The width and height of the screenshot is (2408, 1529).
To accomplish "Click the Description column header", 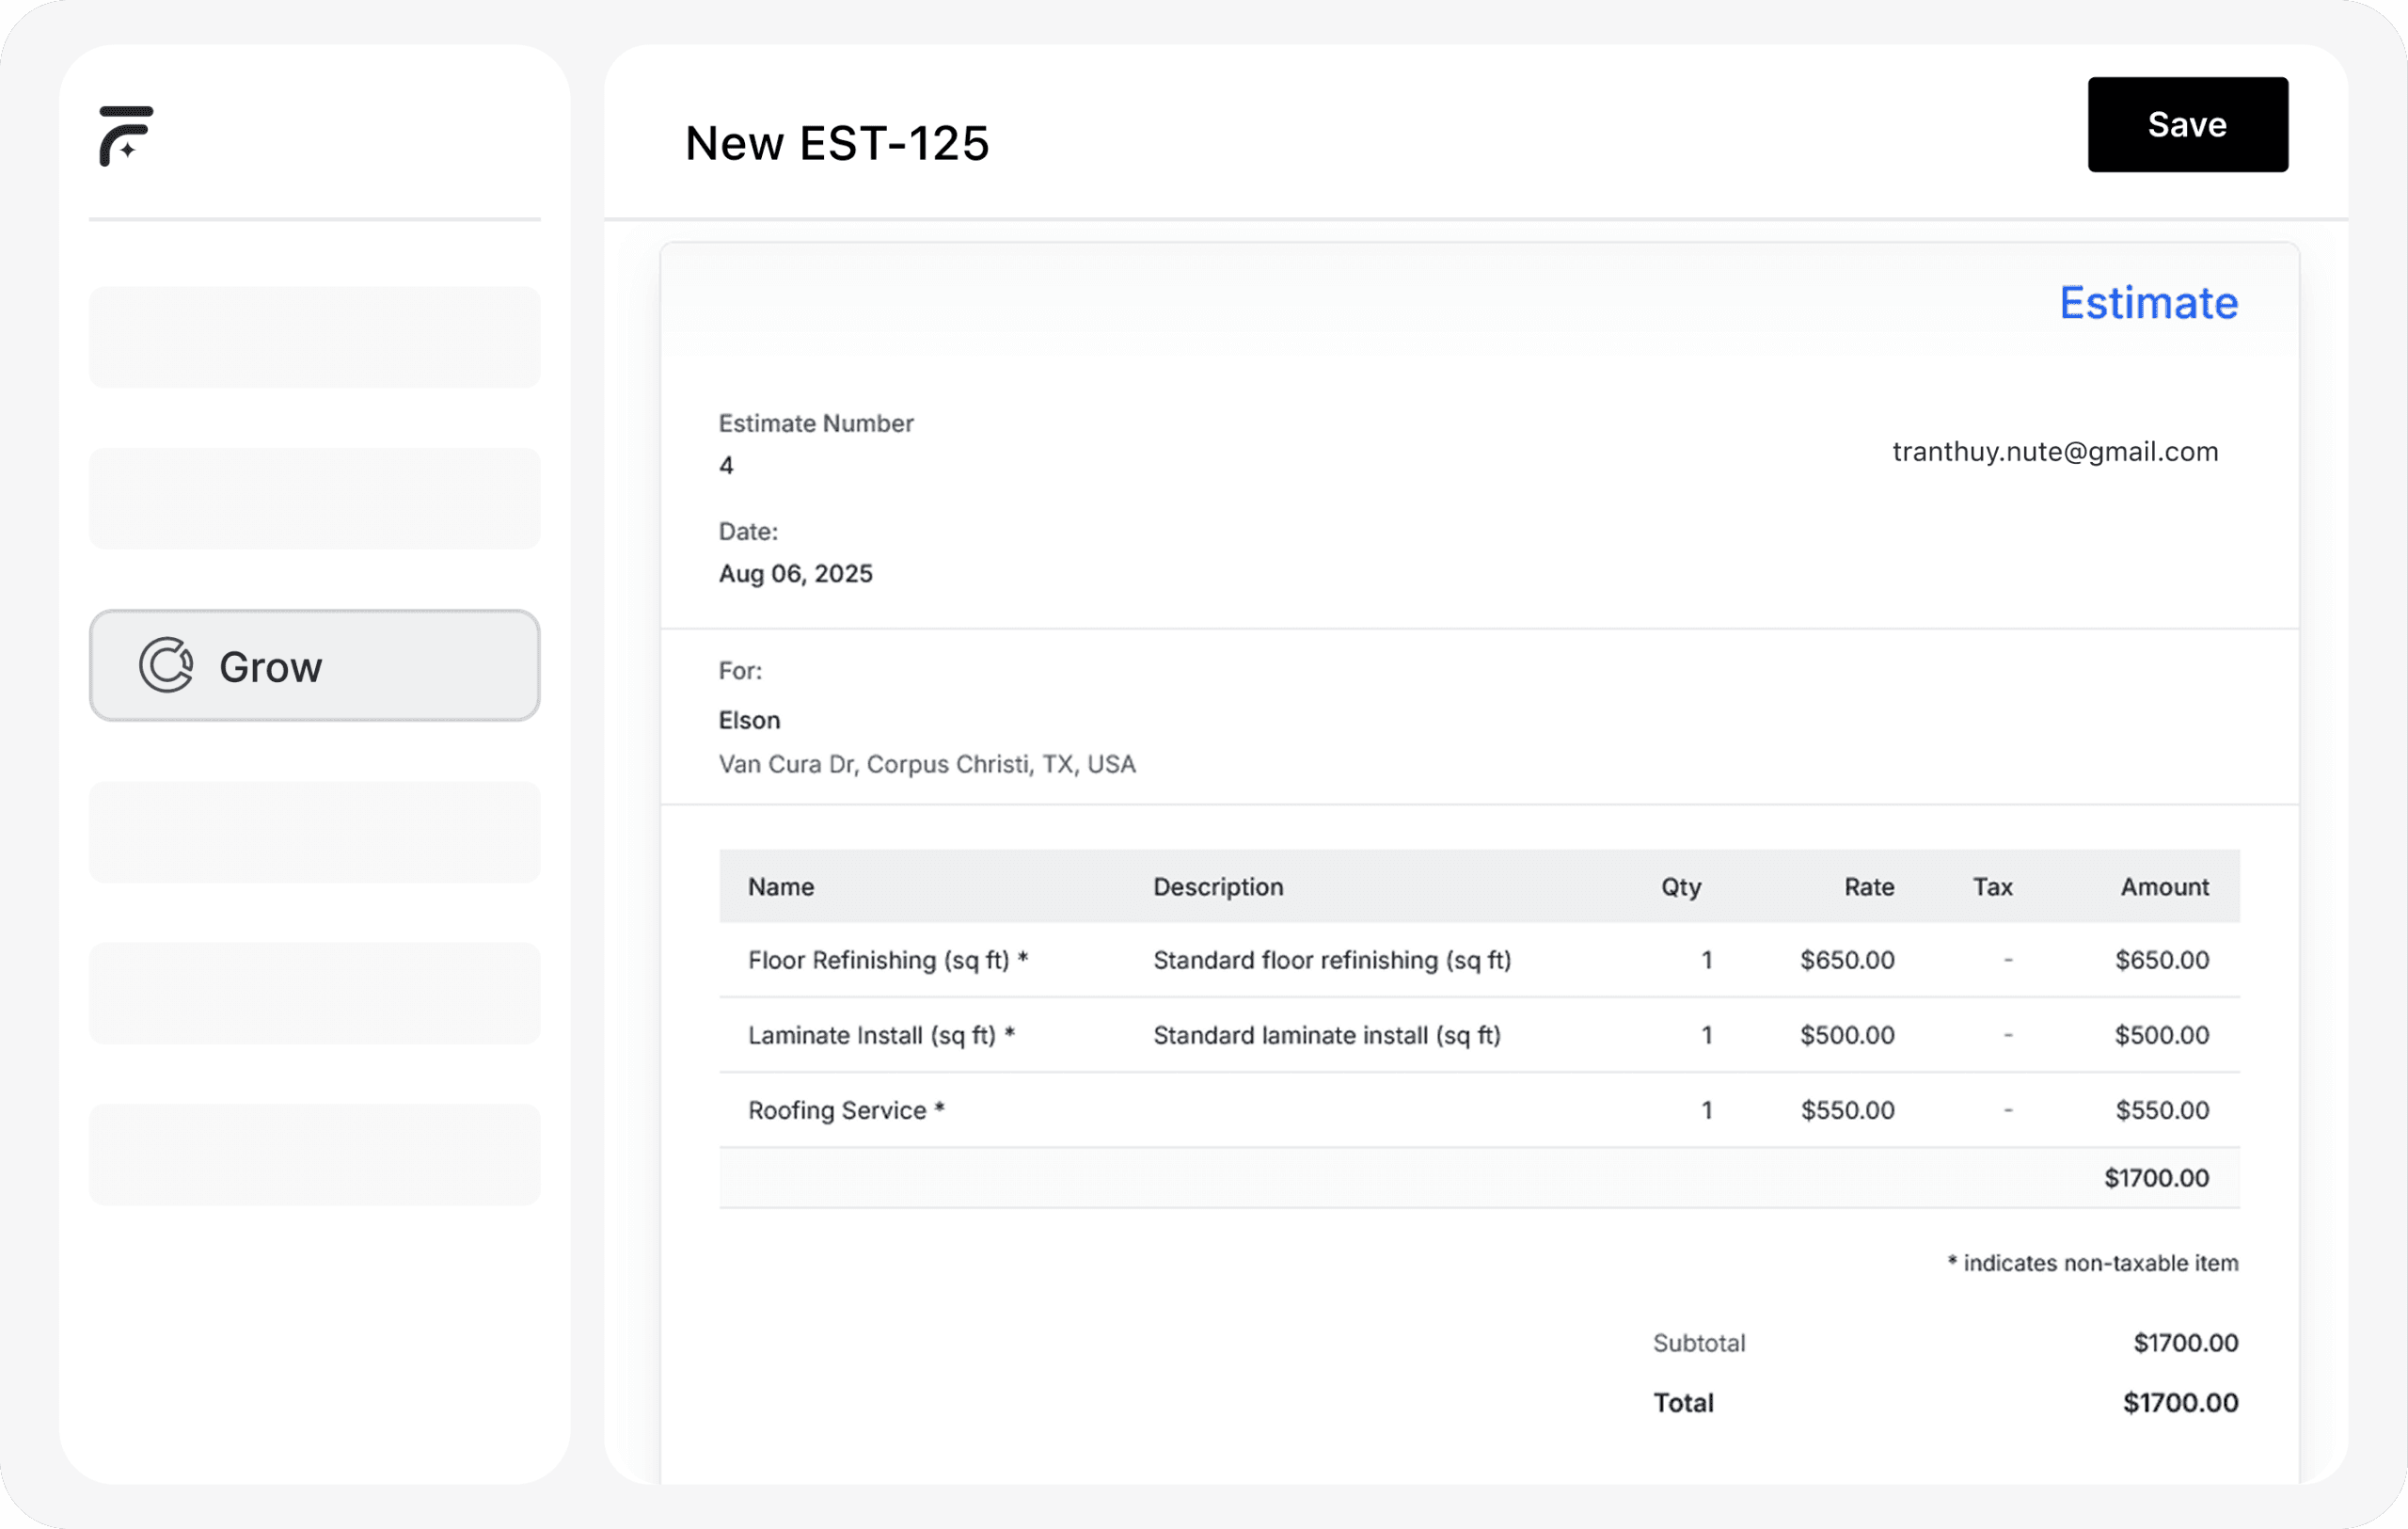I will tap(1217, 887).
